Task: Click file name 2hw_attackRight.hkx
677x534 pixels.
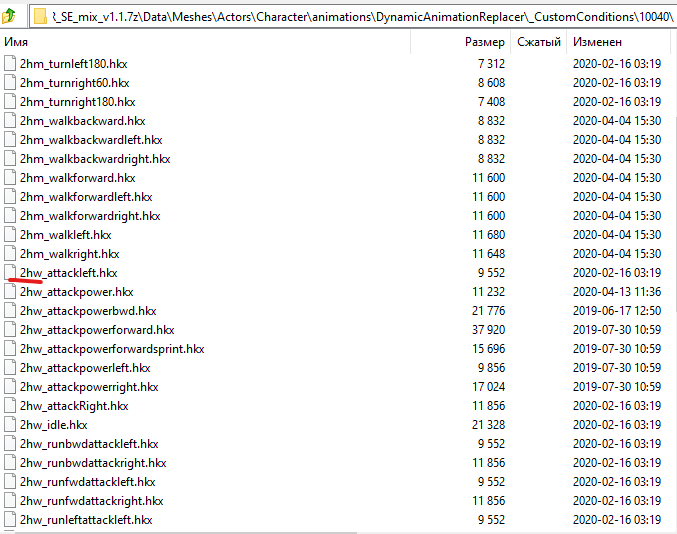Action: [x=74, y=406]
